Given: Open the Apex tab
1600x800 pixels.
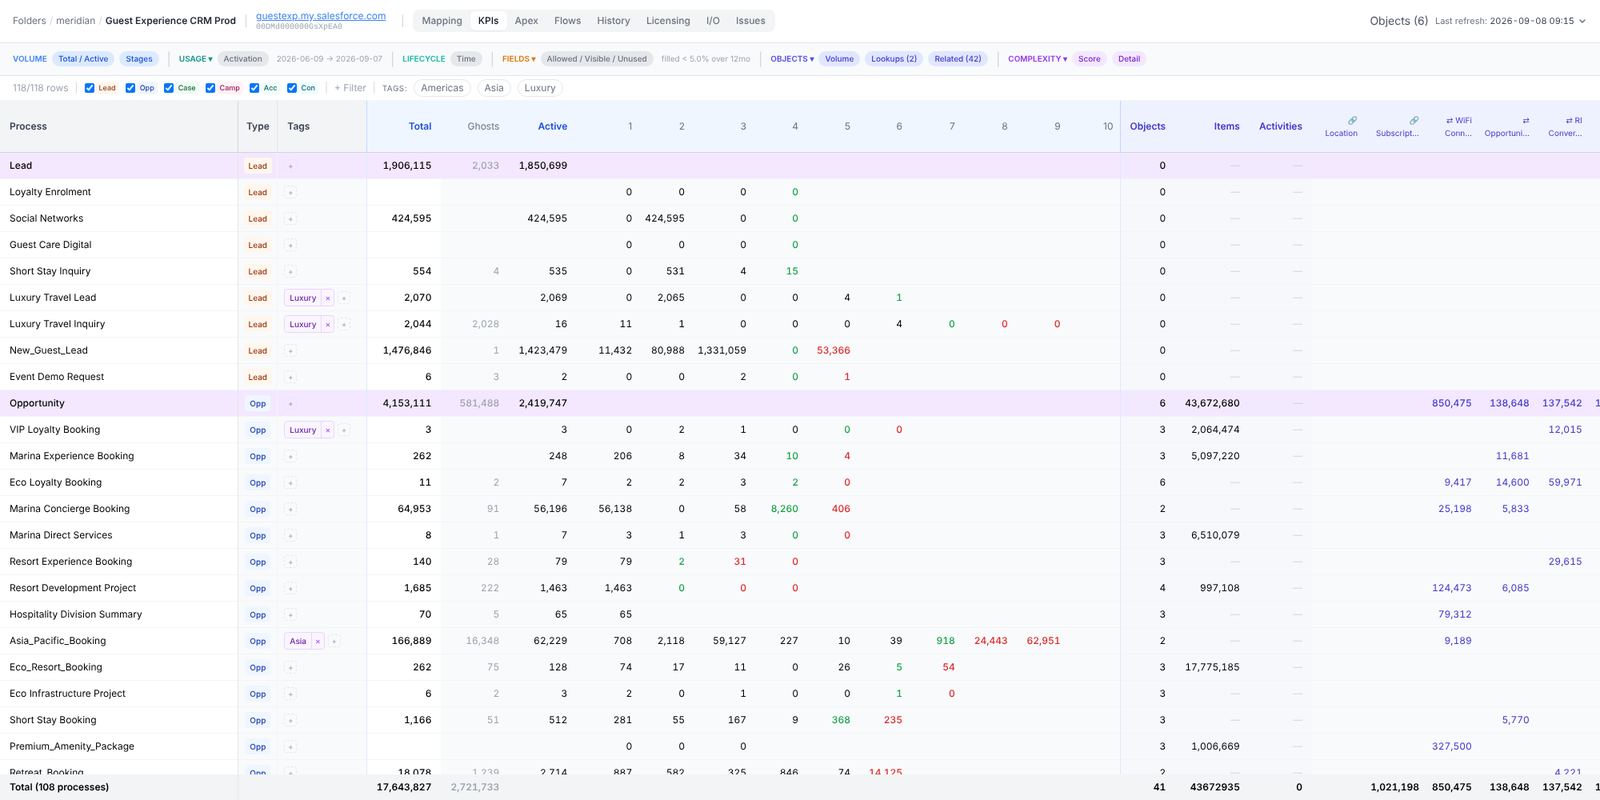Looking at the screenshot, I should (x=526, y=21).
